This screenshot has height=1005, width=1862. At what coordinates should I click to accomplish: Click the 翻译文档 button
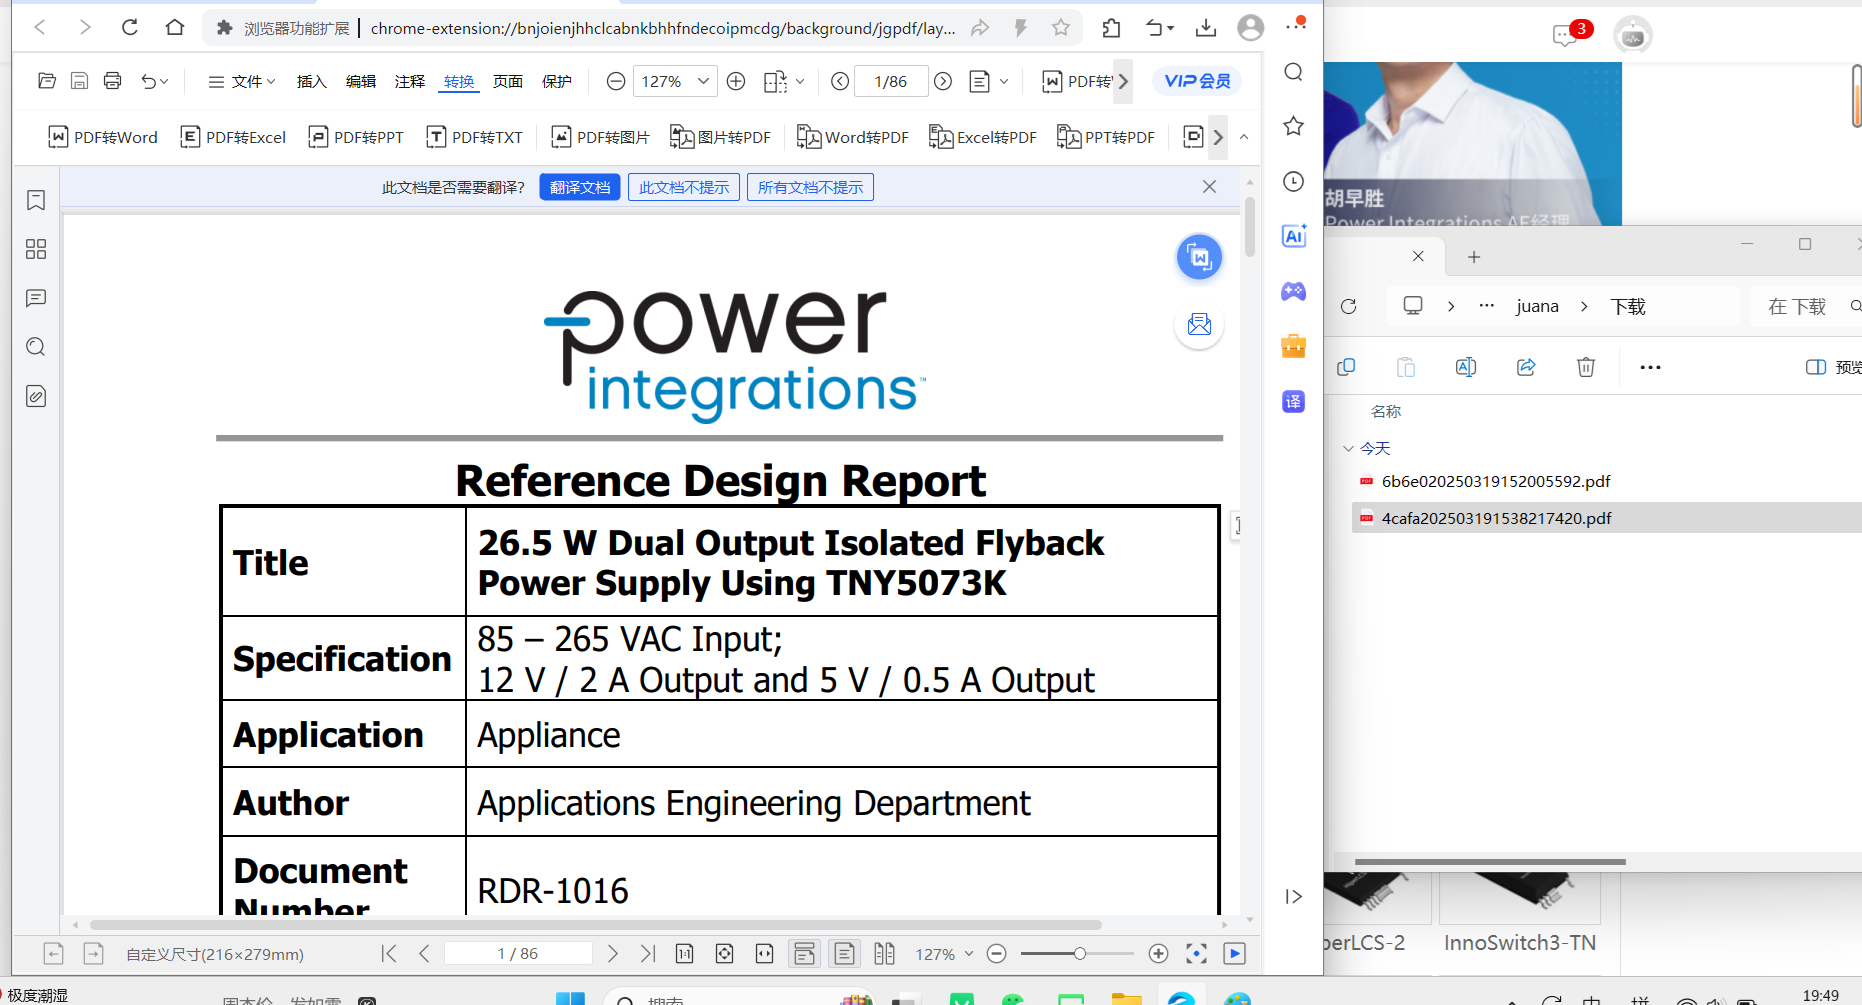pos(580,187)
